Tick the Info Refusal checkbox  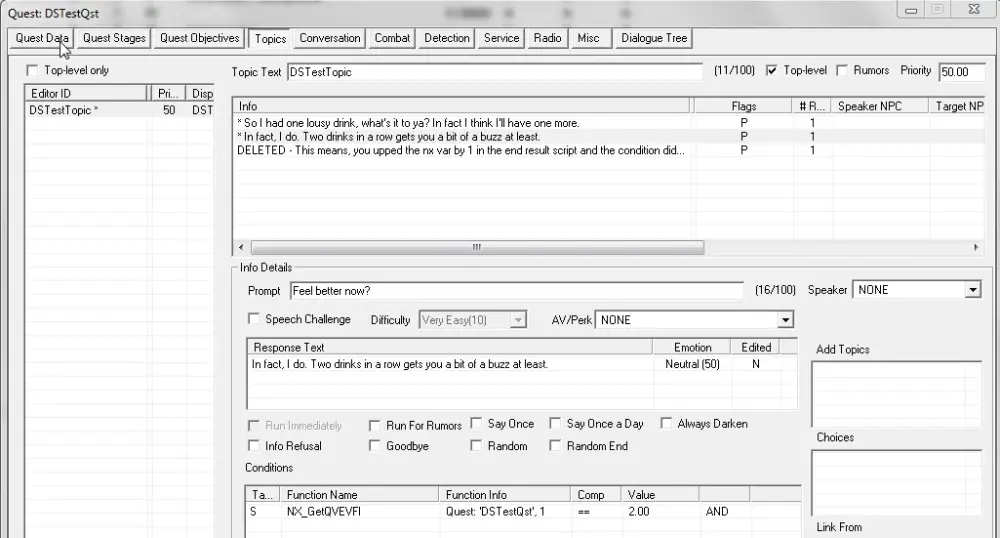click(x=254, y=445)
